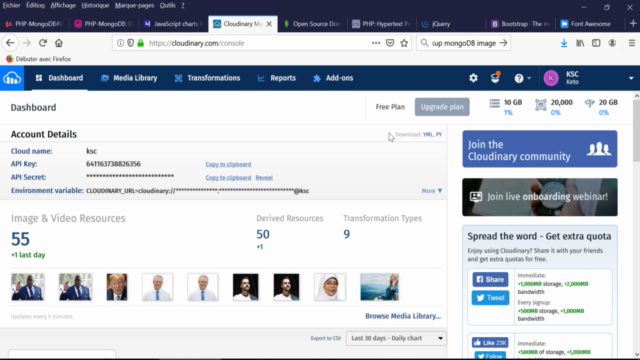640x360 pixels.
Task: Open Firefox library icon
Action: 580,43
